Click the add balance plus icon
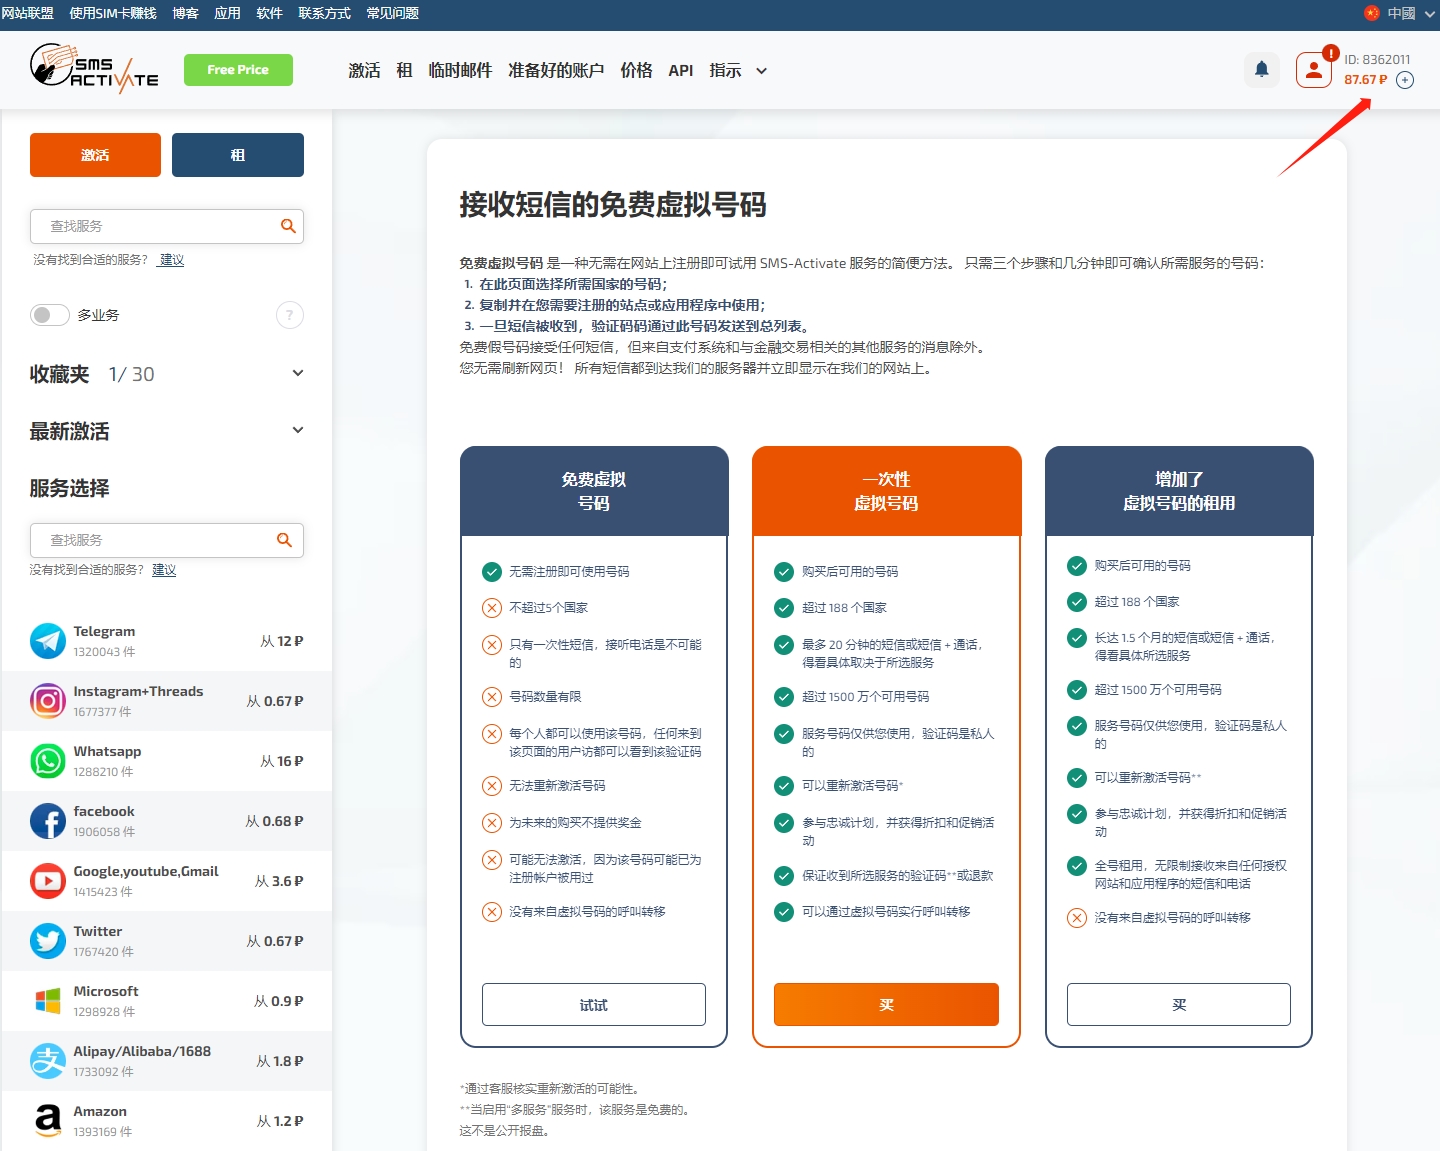The image size is (1440, 1151). (1405, 80)
